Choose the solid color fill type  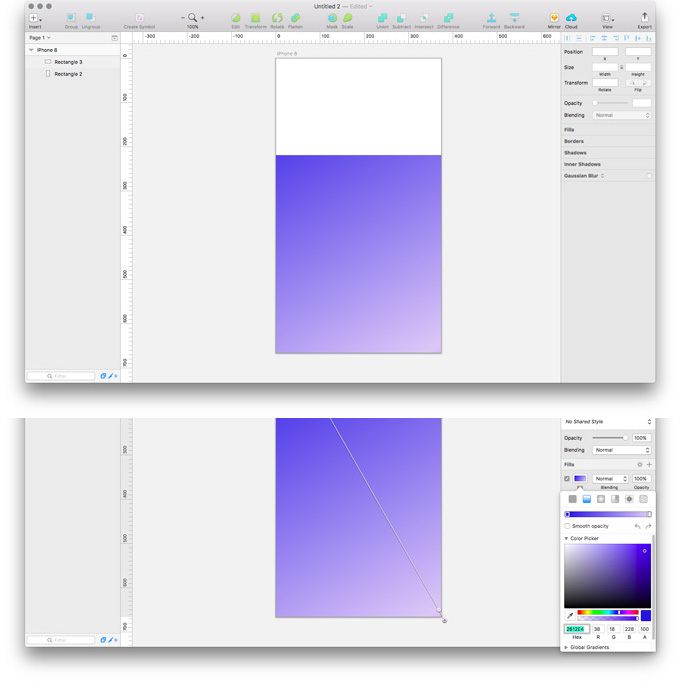point(573,499)
